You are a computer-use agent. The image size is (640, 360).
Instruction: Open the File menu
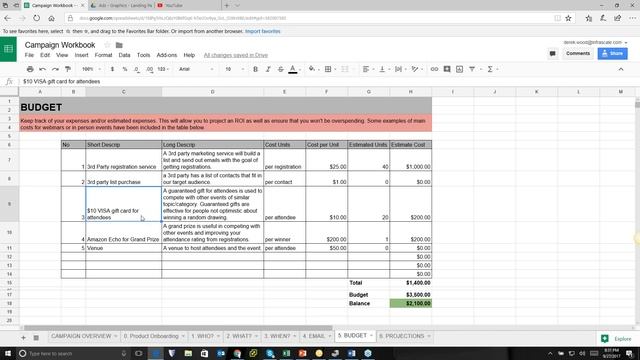pyautogui.click(x=29, y=55)
